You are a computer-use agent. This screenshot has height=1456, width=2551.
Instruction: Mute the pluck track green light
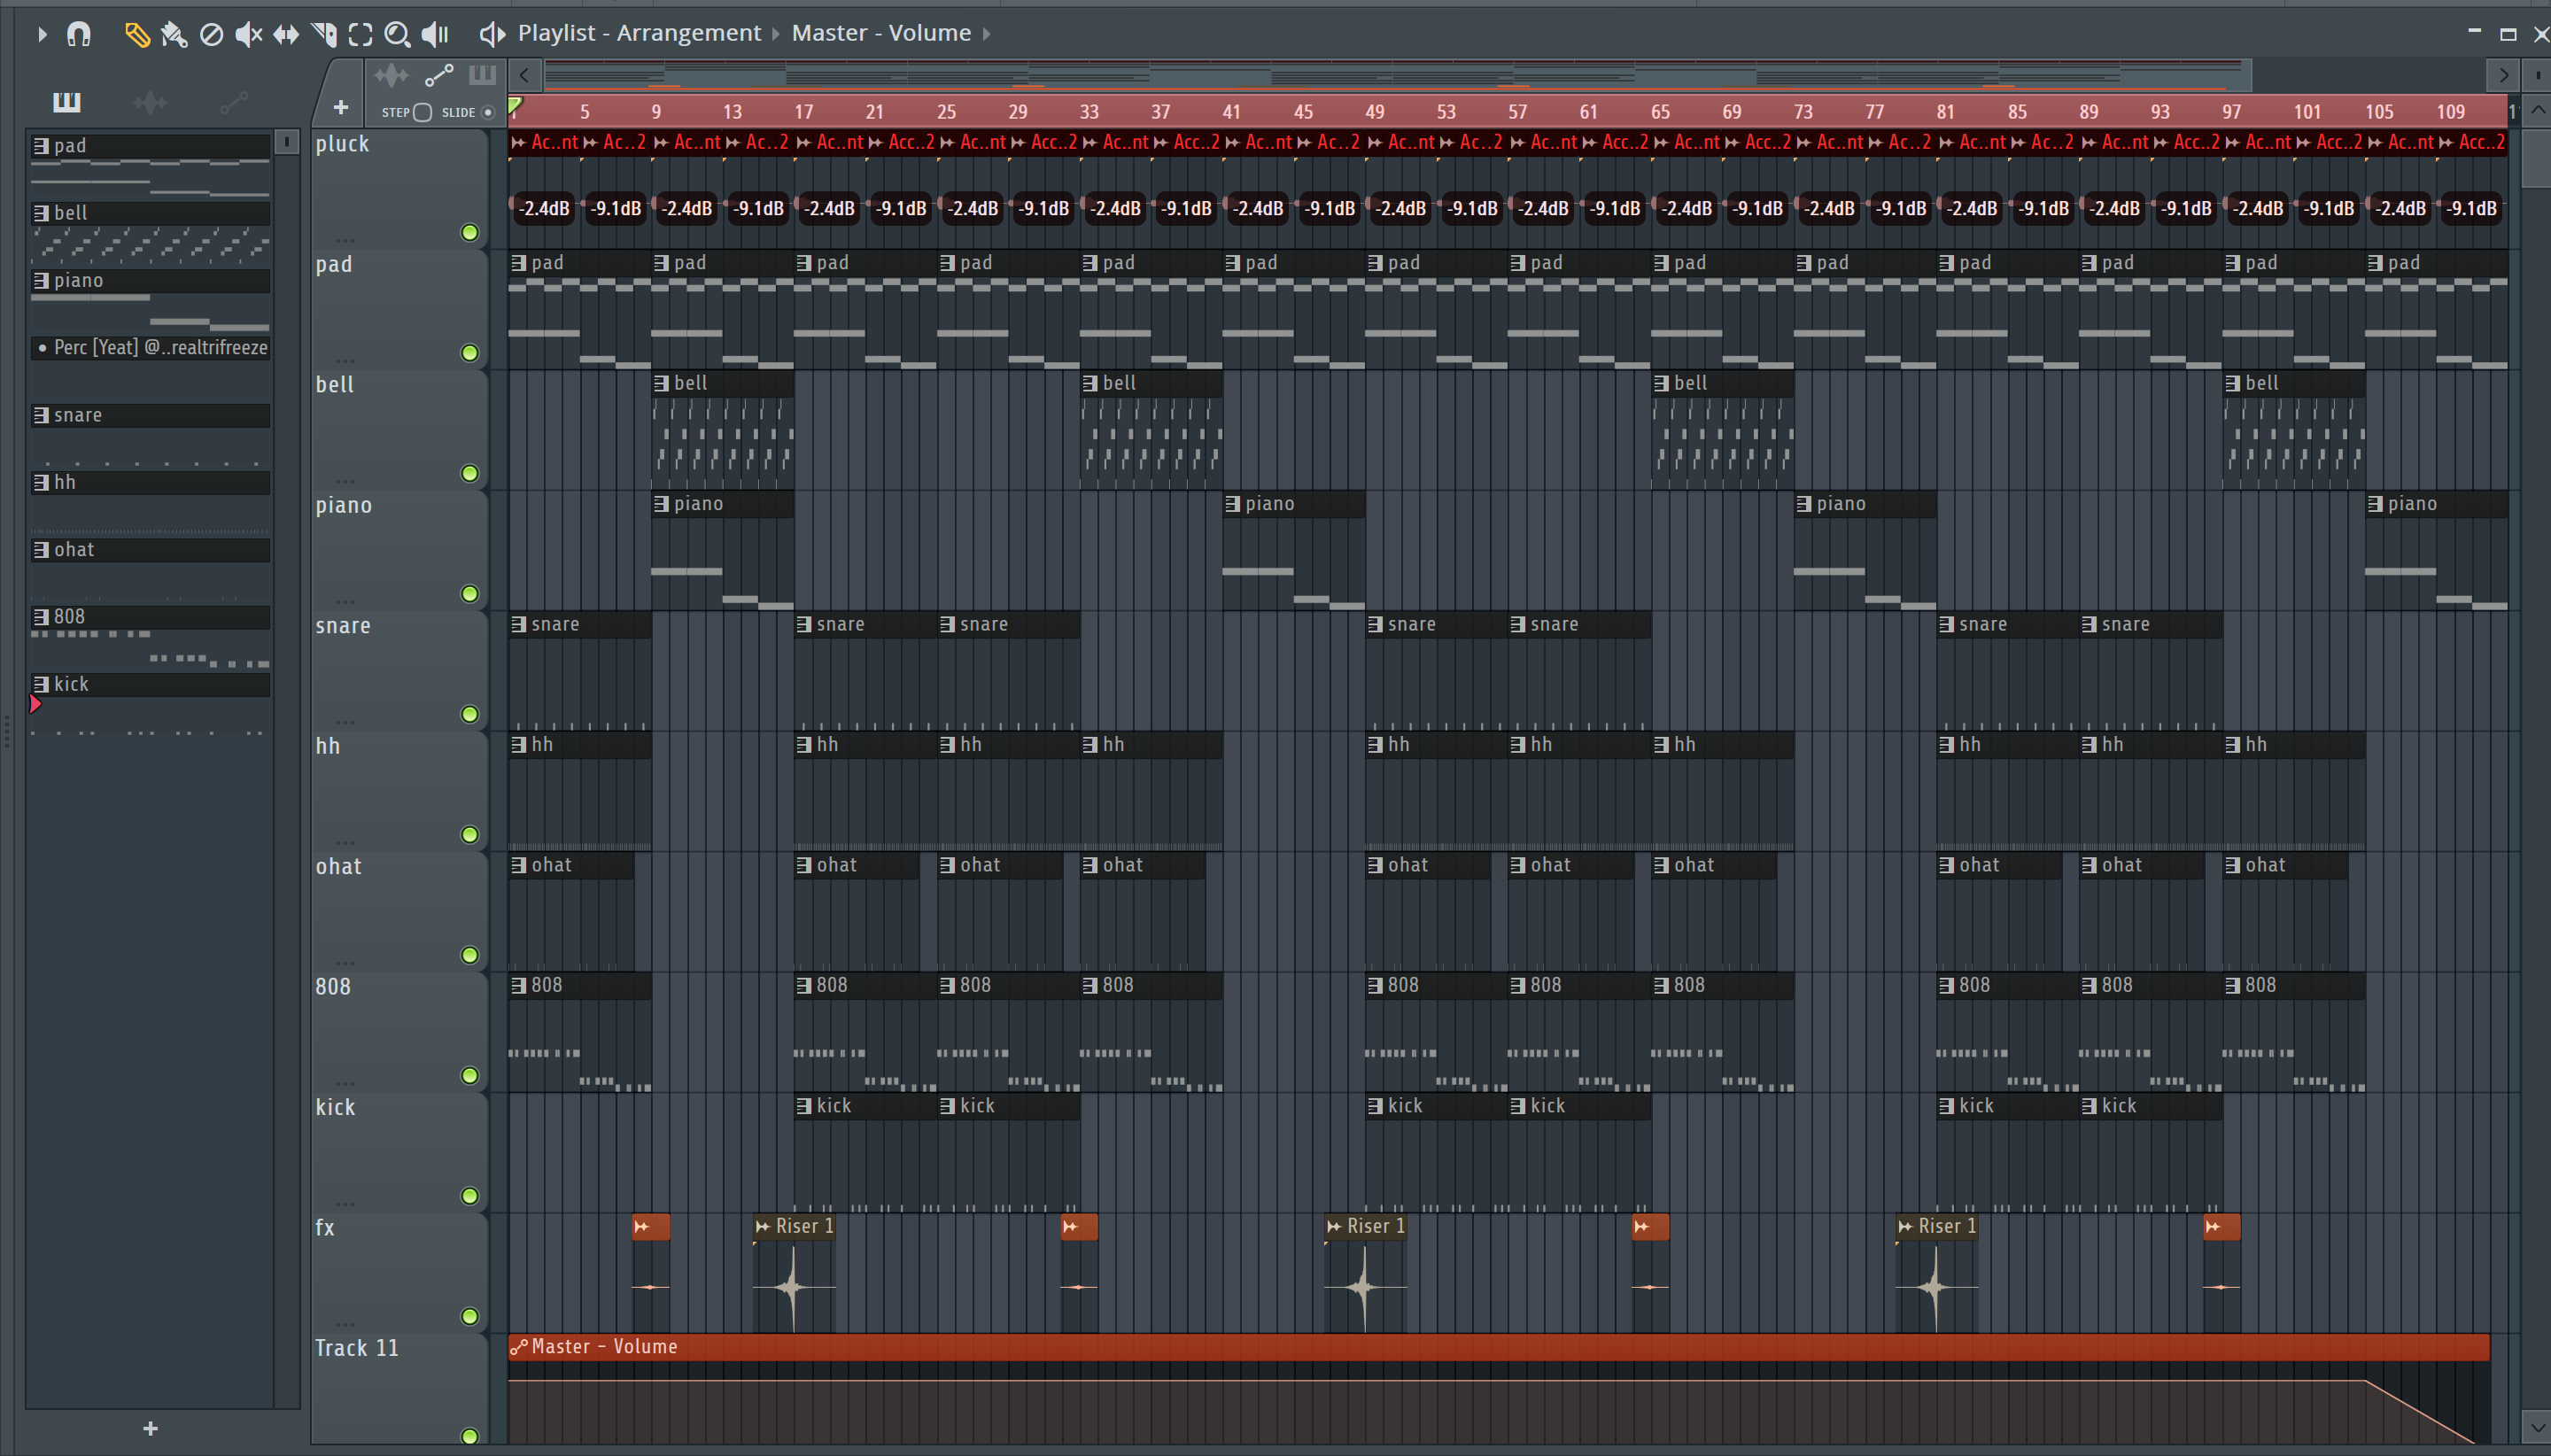pyautogui.click(x=469, y=233)
